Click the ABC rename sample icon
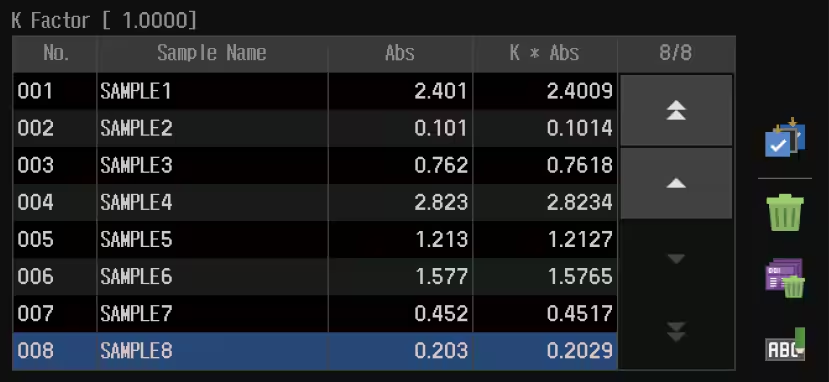The width and height of the screenshot is (829, 382). pos(785,345)
